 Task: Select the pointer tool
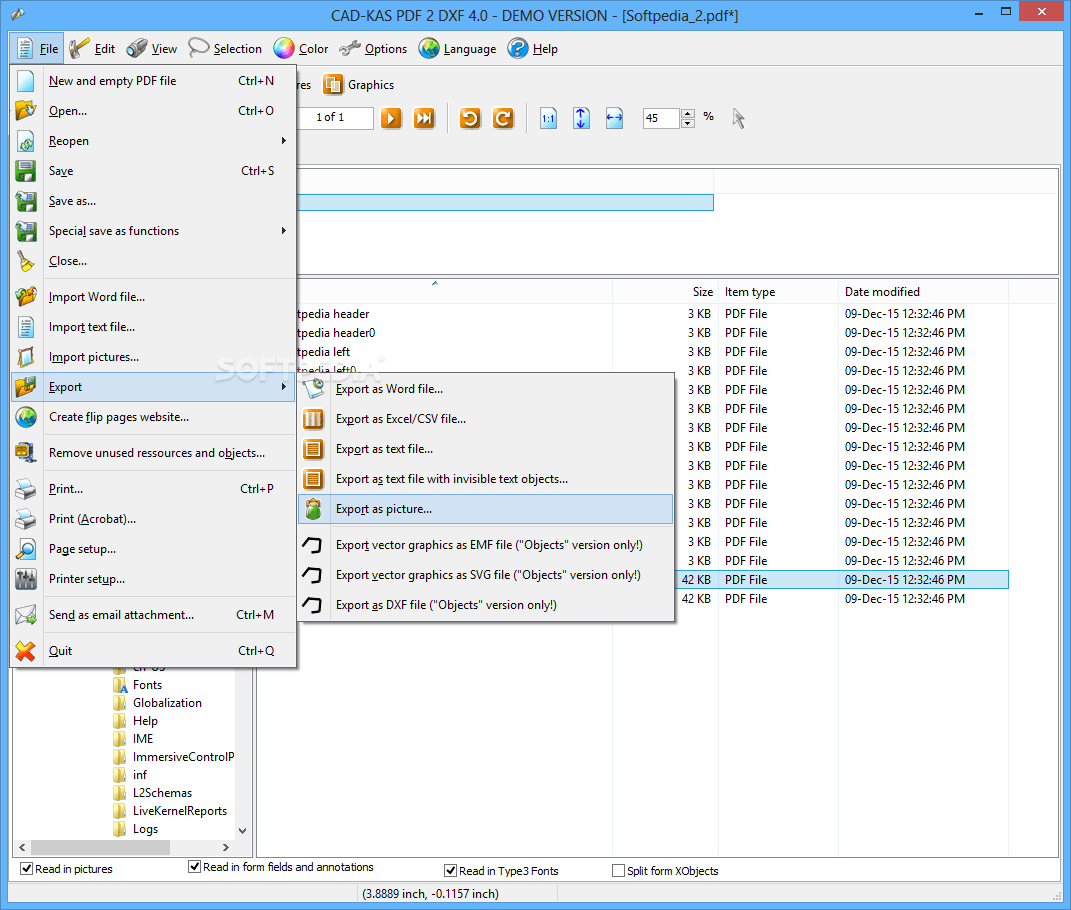tap(738, 117)
